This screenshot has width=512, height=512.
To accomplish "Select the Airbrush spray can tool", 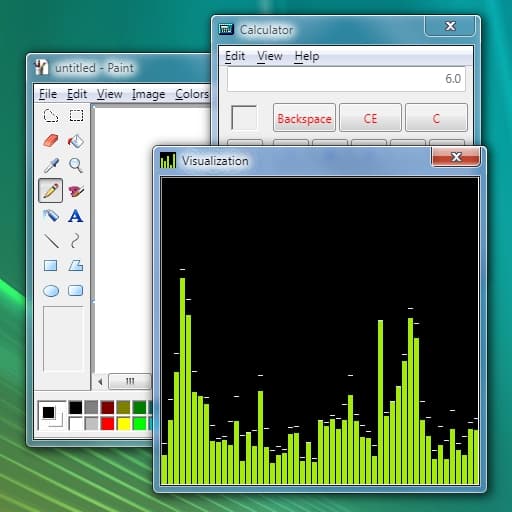I will (51, 216).
